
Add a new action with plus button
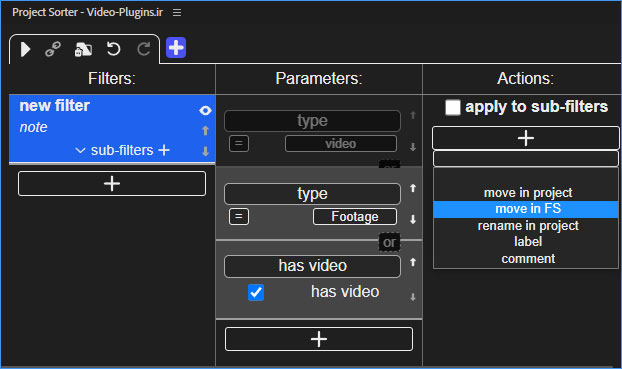(526, 138)
